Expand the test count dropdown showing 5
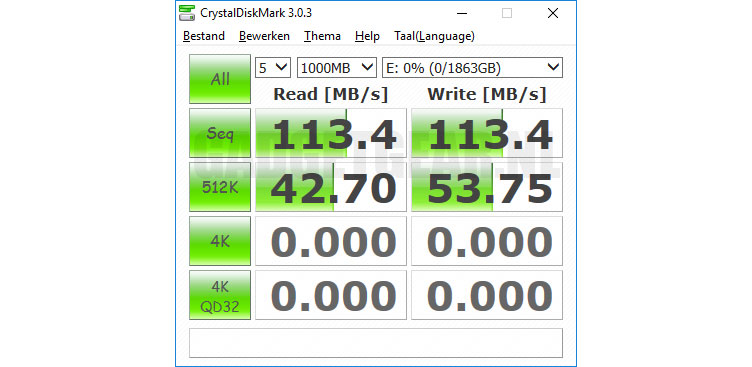This screenshot has height=367, width=752. tap(273, 68)
